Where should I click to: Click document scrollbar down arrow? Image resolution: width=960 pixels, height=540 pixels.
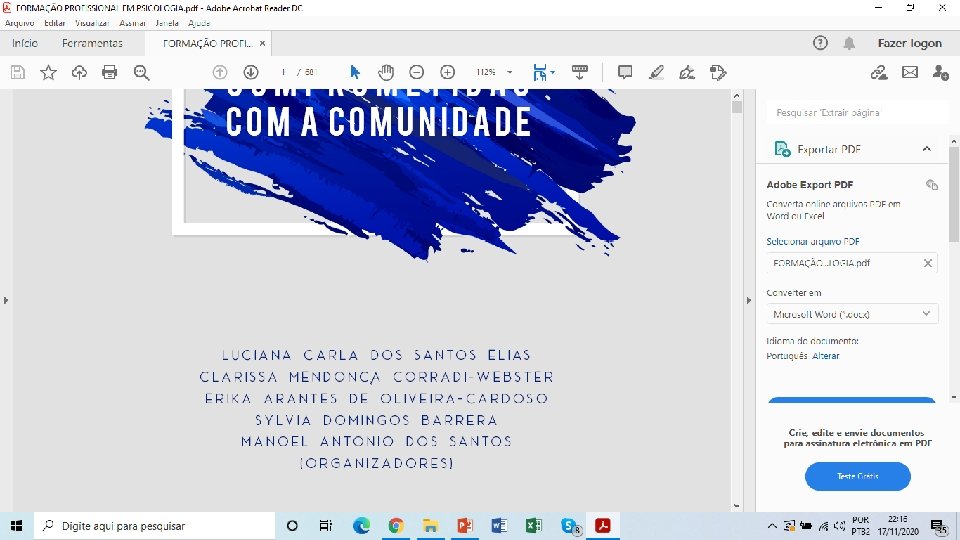[x=737, y=506]
